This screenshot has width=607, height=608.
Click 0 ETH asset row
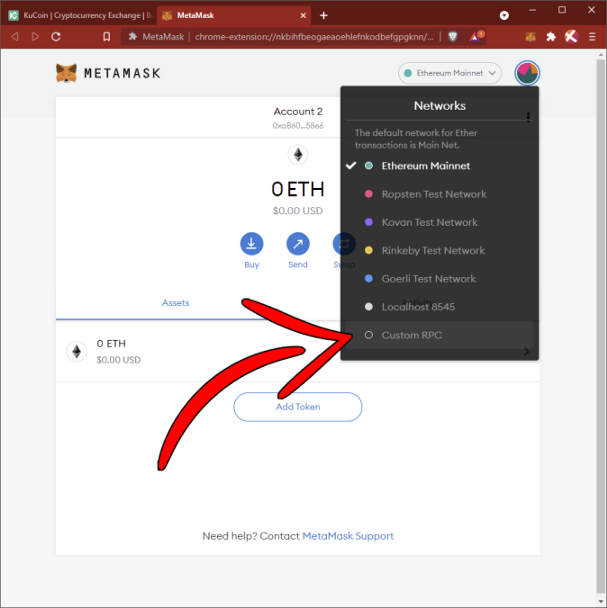[x=298, y=351]
